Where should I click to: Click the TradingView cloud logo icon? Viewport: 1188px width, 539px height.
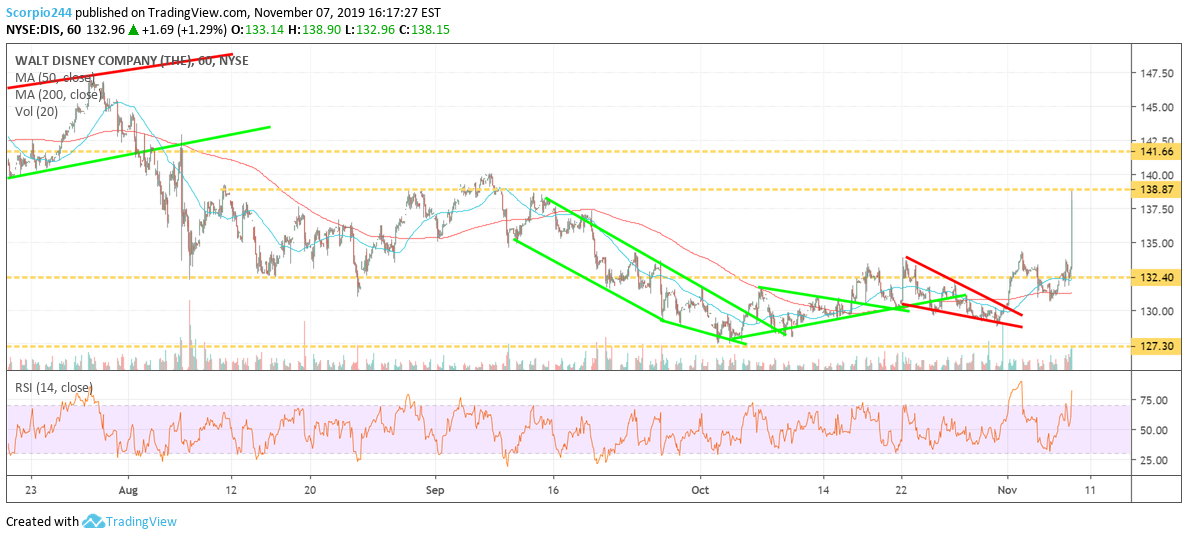point(93,522)
